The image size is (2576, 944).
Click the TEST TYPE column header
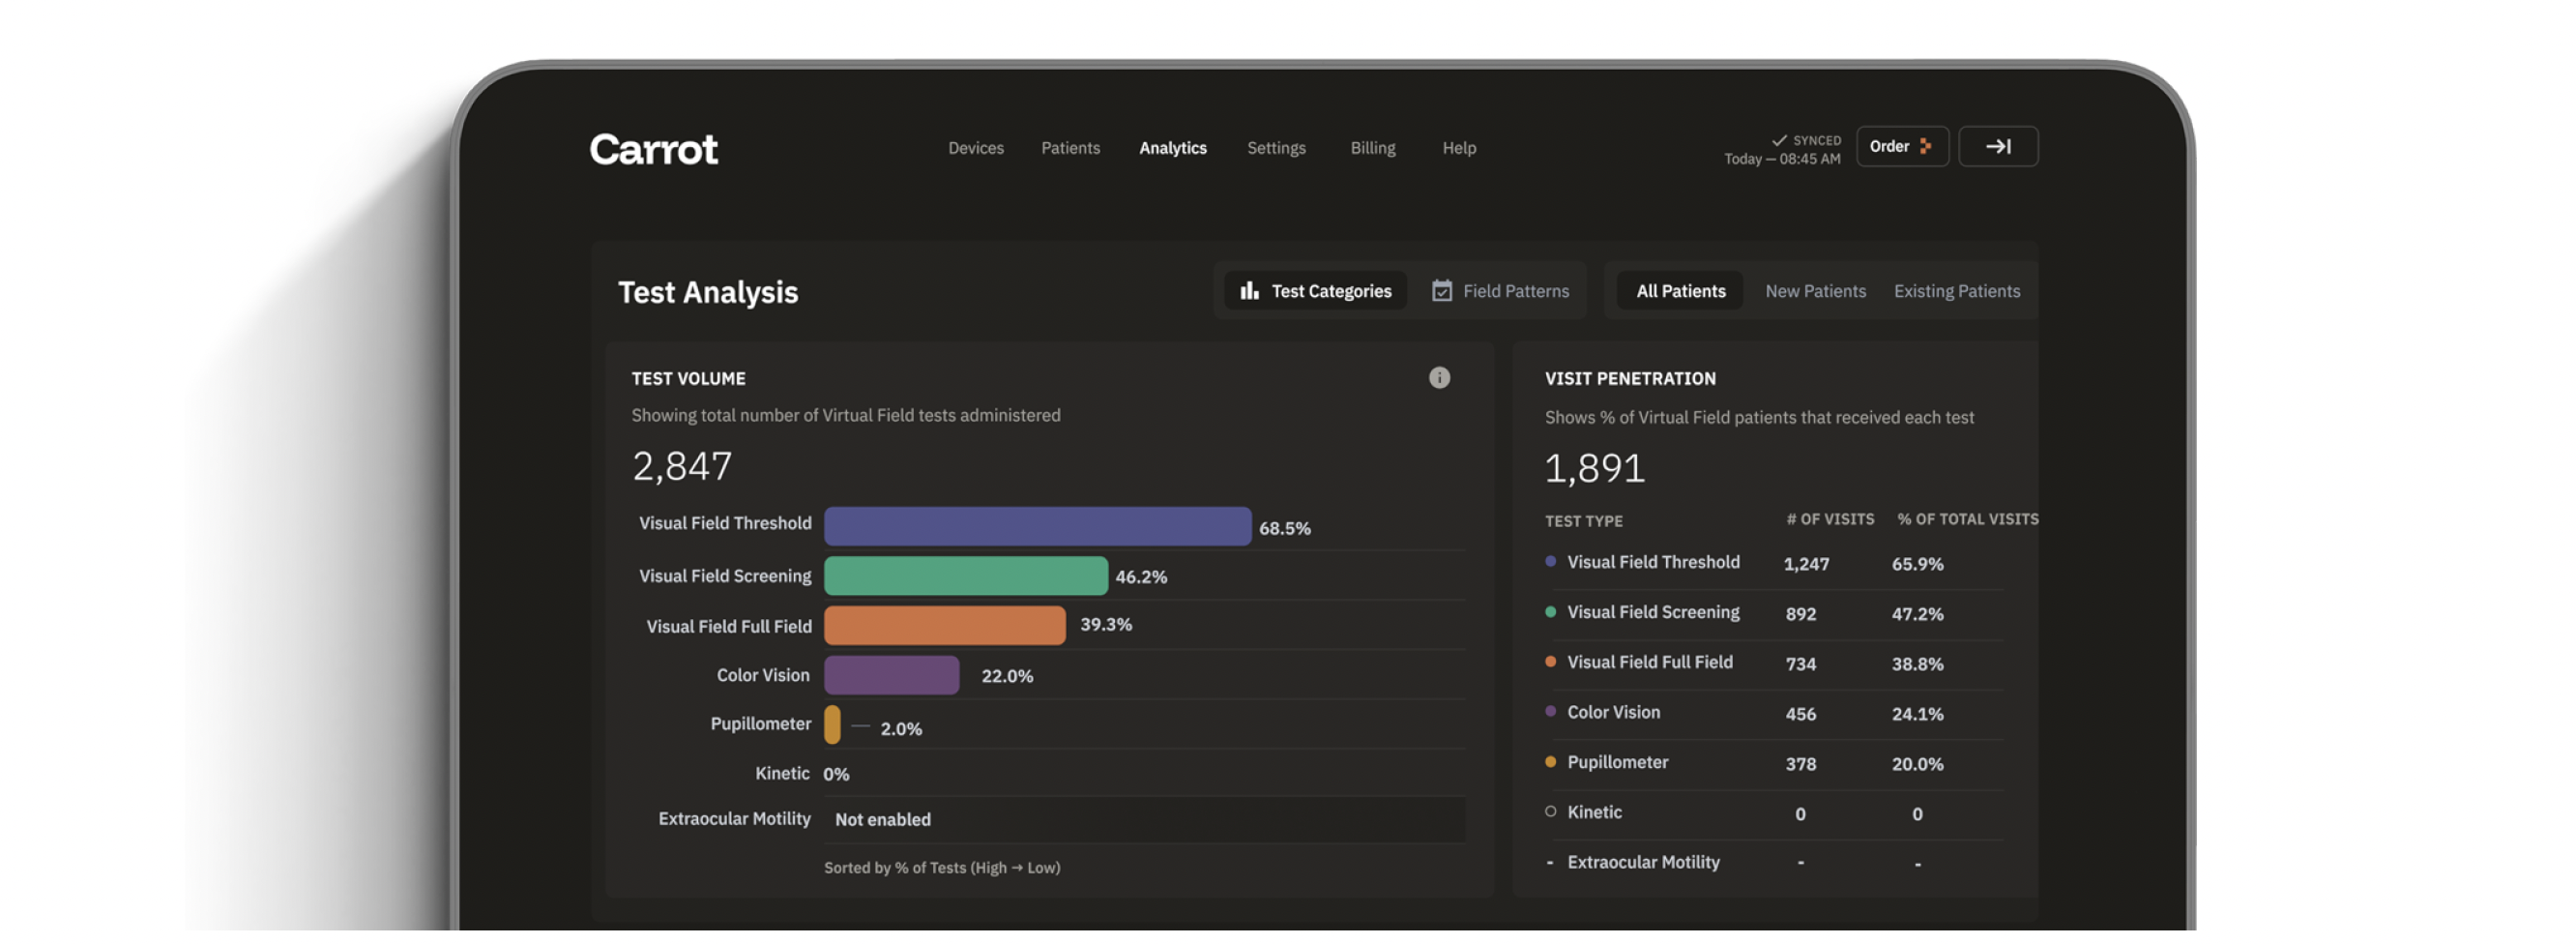[x=1583, y=522]
